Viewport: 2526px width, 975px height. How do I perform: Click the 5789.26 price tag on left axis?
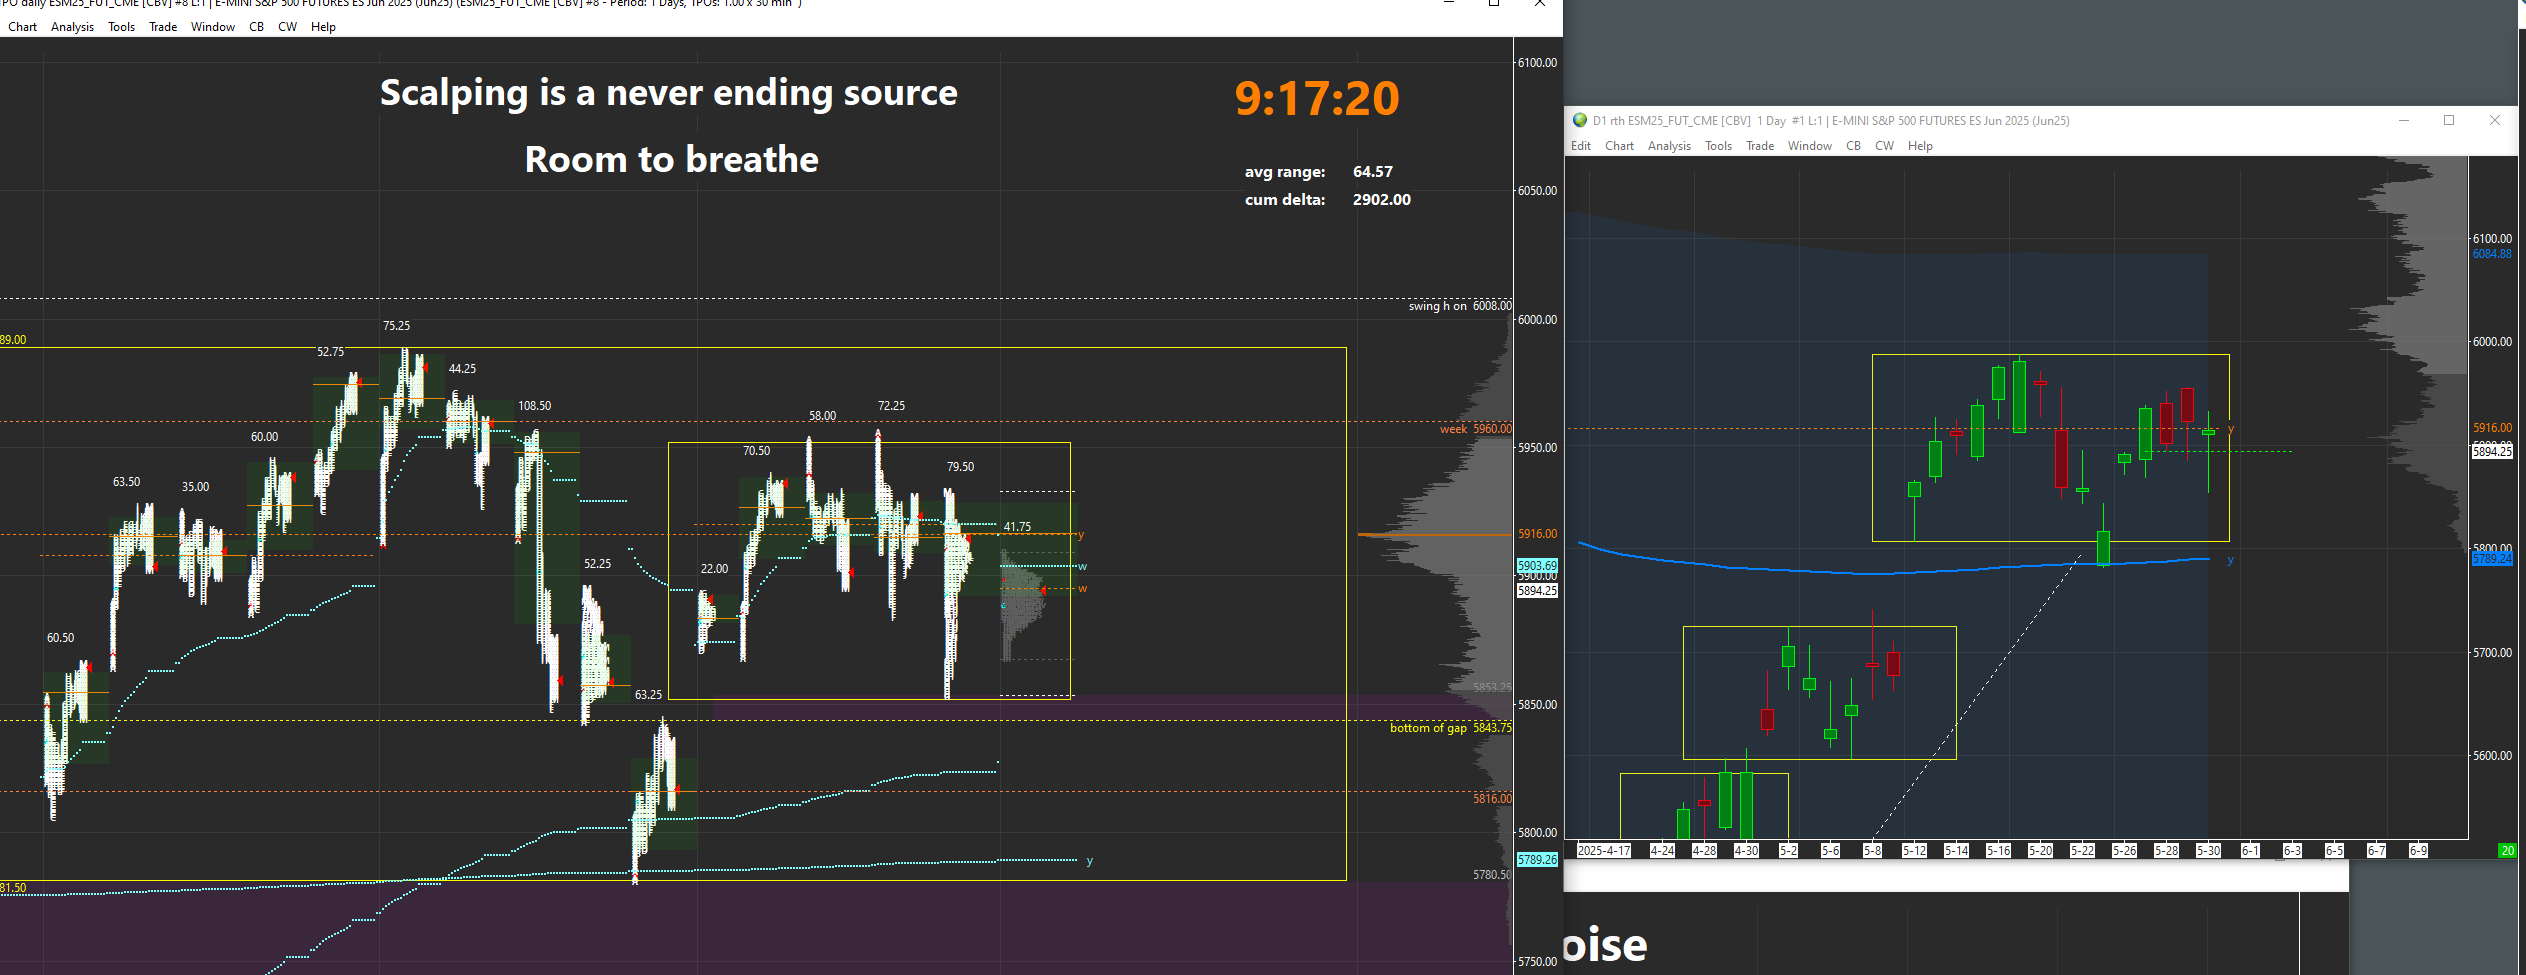point(1537,860)
